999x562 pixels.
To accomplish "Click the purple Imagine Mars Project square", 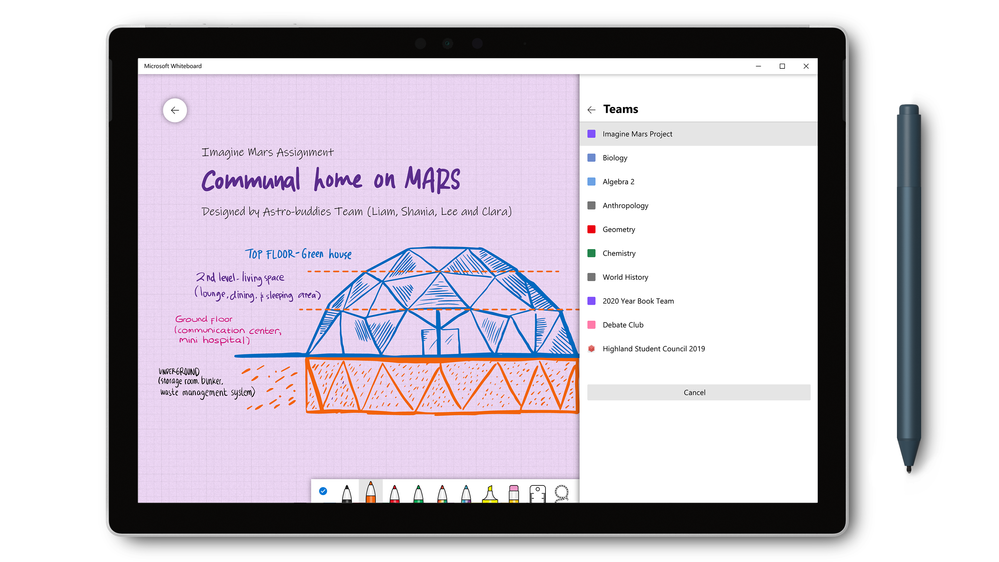I will (x=591, y=134).
